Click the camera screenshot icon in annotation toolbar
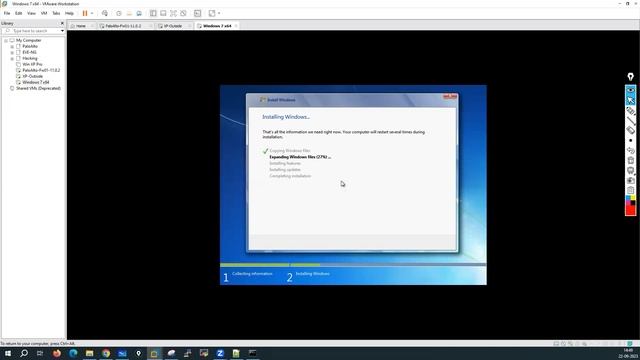 coord(631,180)
